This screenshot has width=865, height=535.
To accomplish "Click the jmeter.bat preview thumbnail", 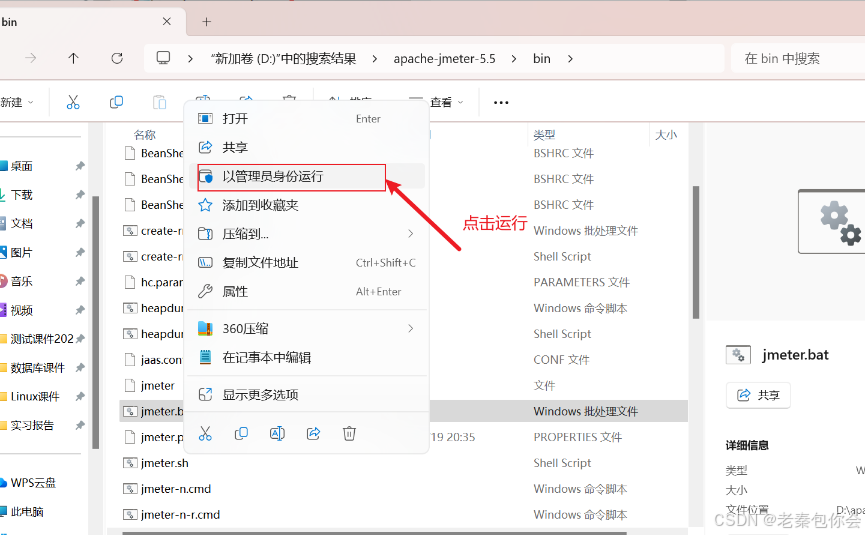I will tap(831, 221).
